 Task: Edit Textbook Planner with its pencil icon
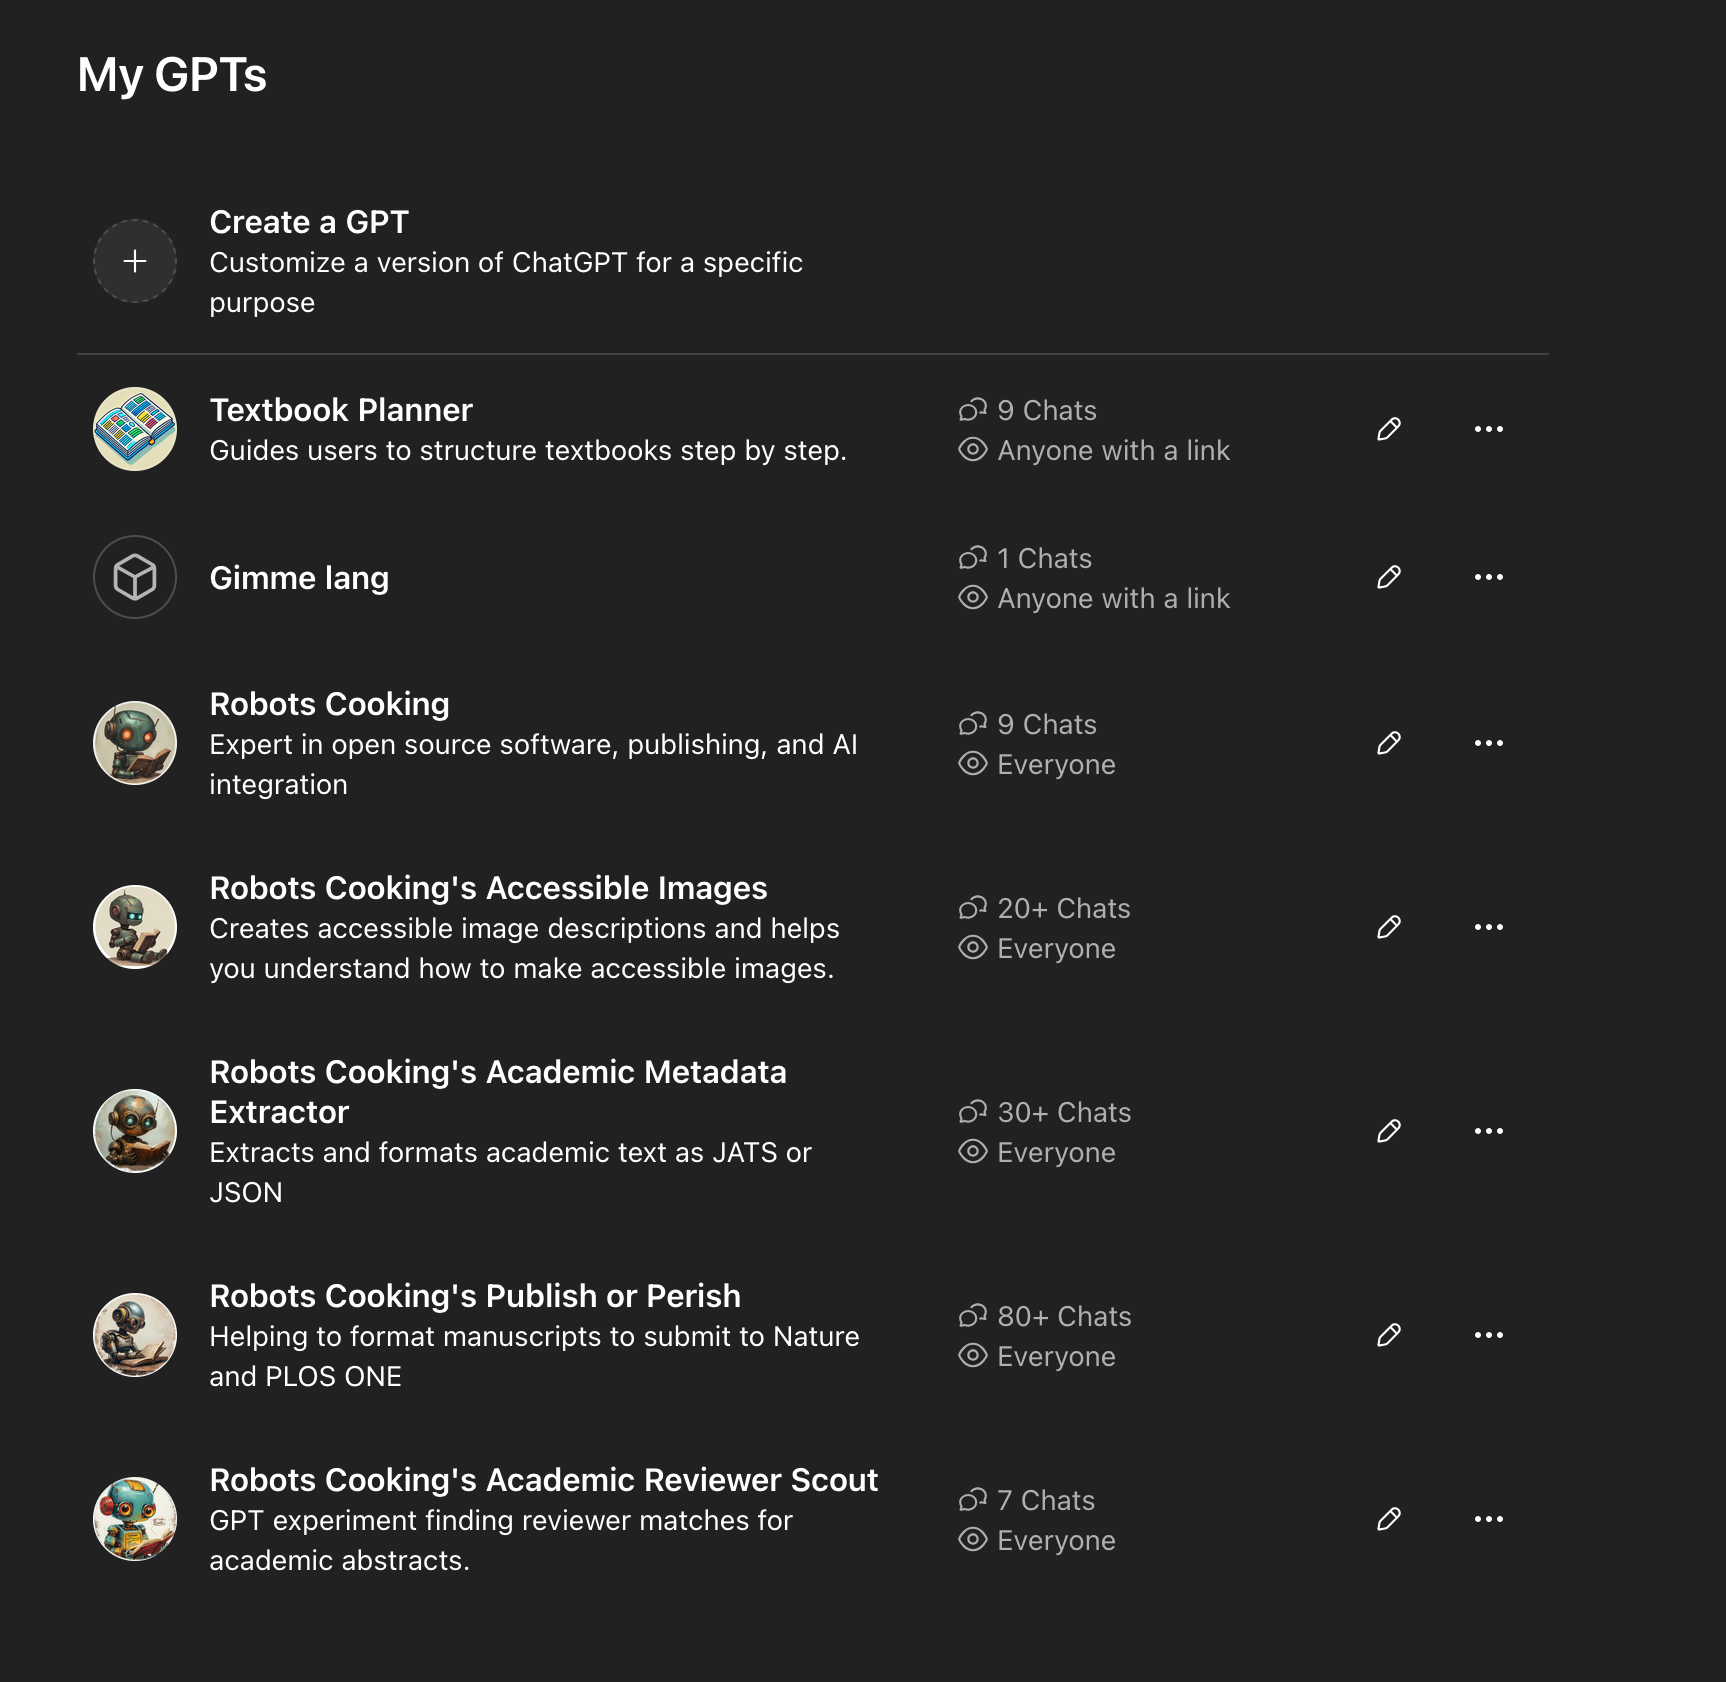[1389, 429]
